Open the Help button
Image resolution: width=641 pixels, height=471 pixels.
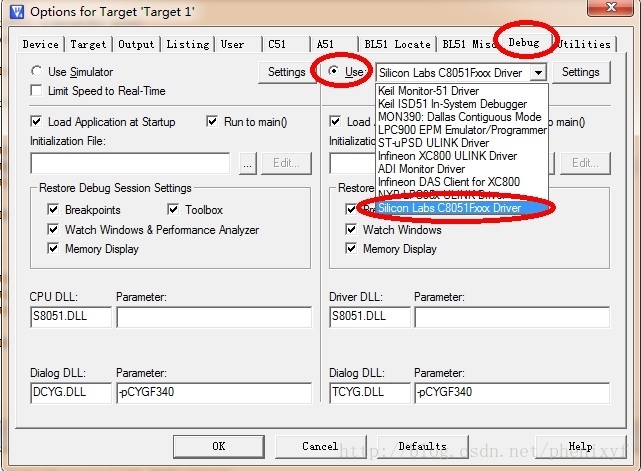click(x=580, y=446)
